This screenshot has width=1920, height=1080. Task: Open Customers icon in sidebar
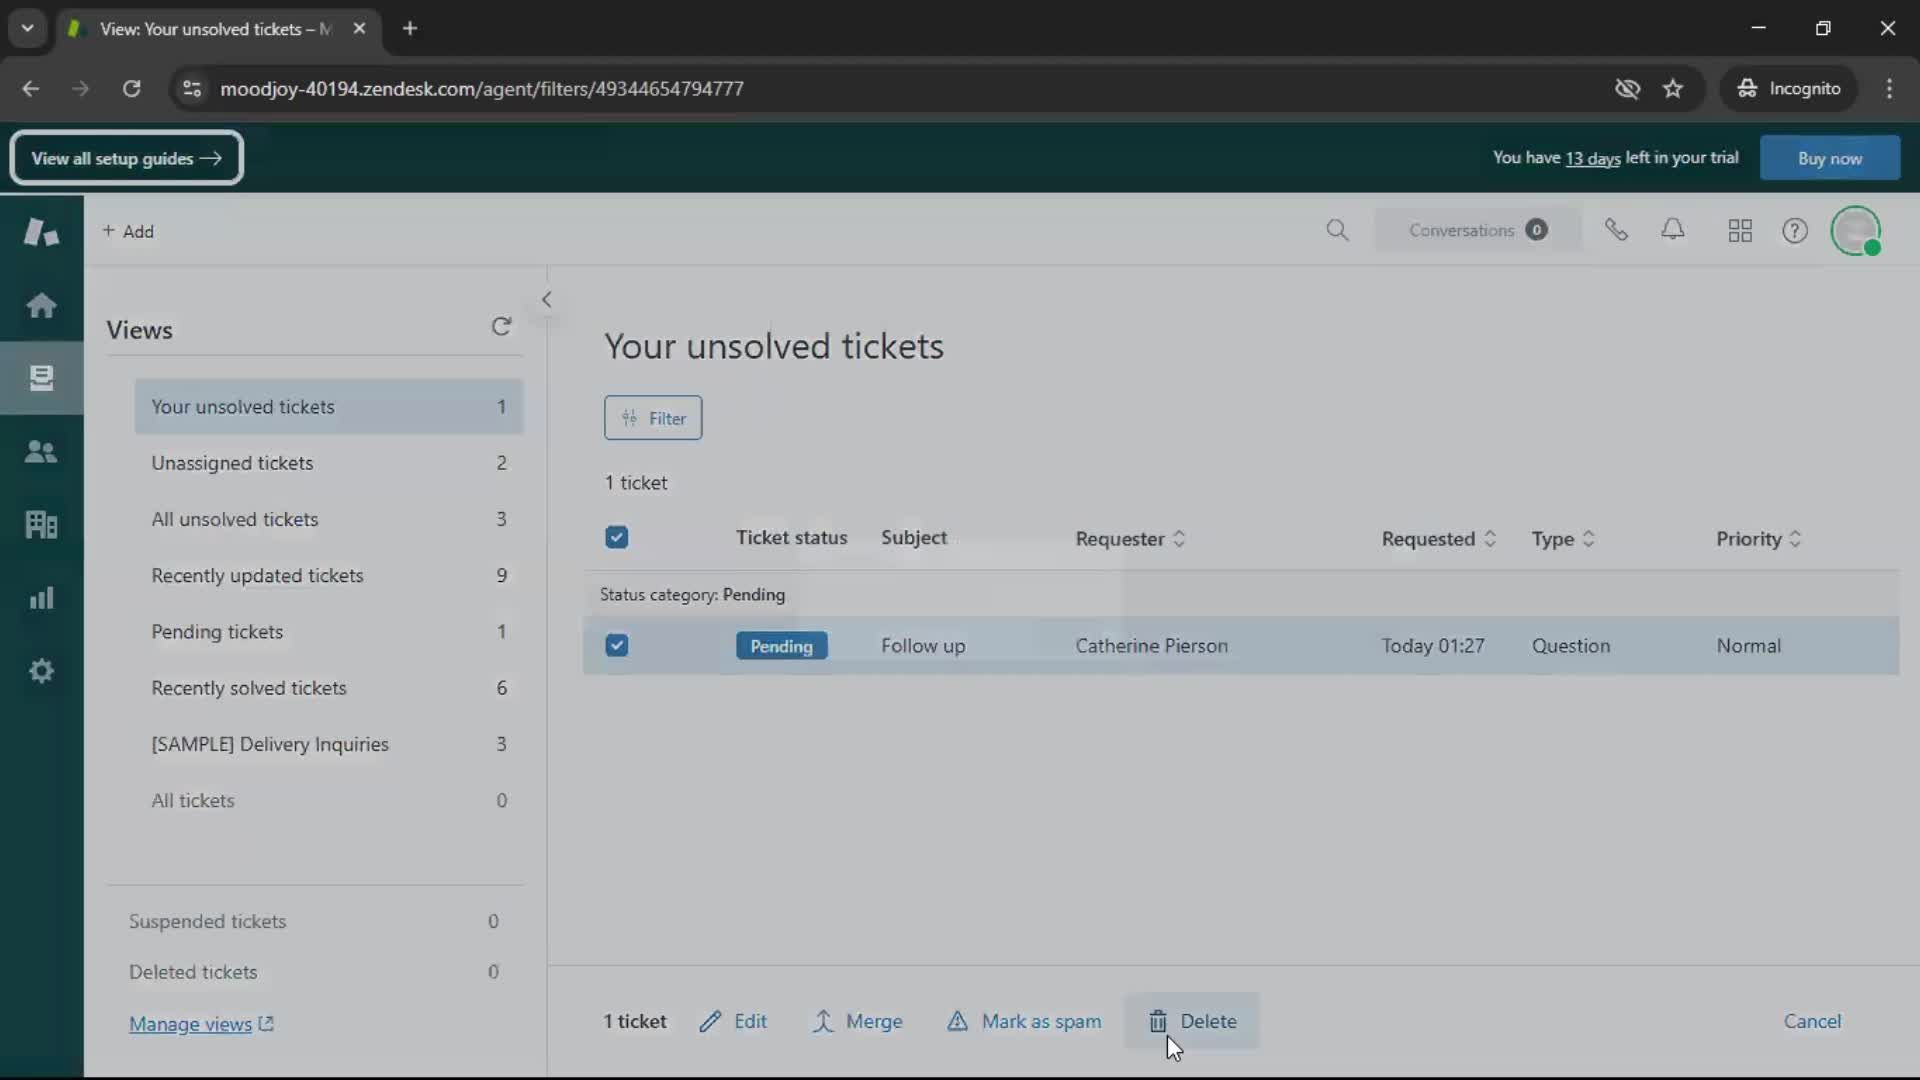click(x=41, y=451)
